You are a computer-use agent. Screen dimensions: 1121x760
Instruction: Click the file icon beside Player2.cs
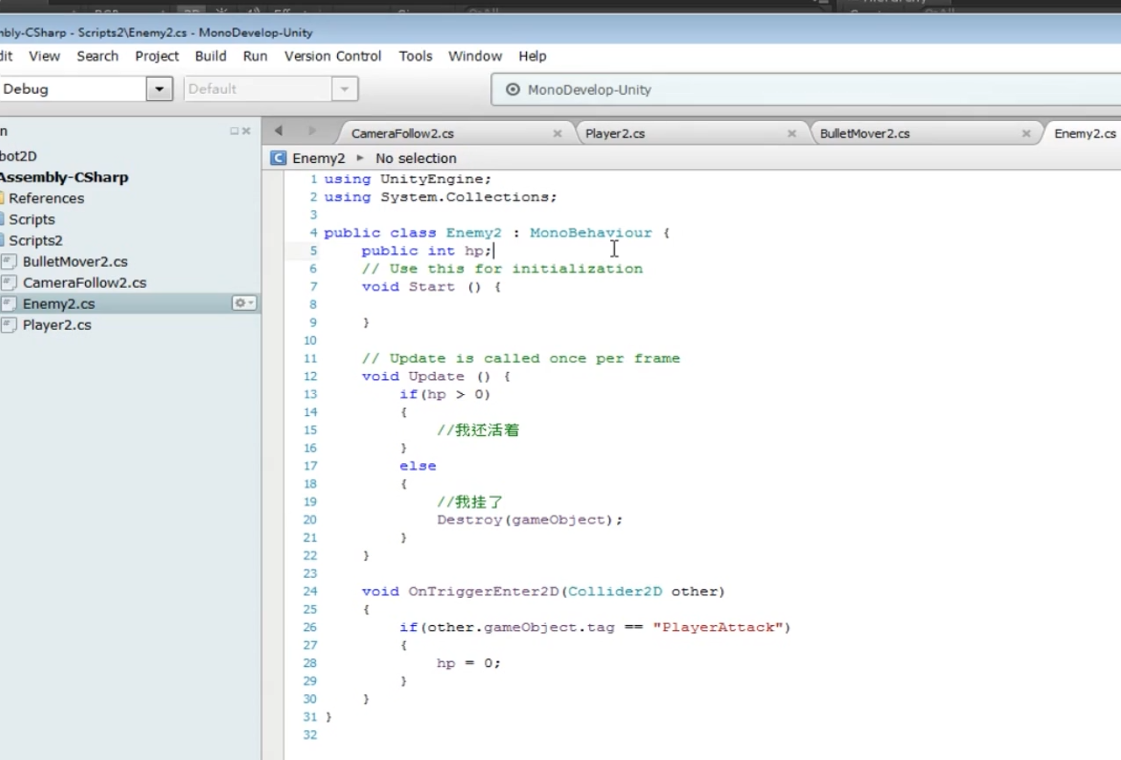9,325
